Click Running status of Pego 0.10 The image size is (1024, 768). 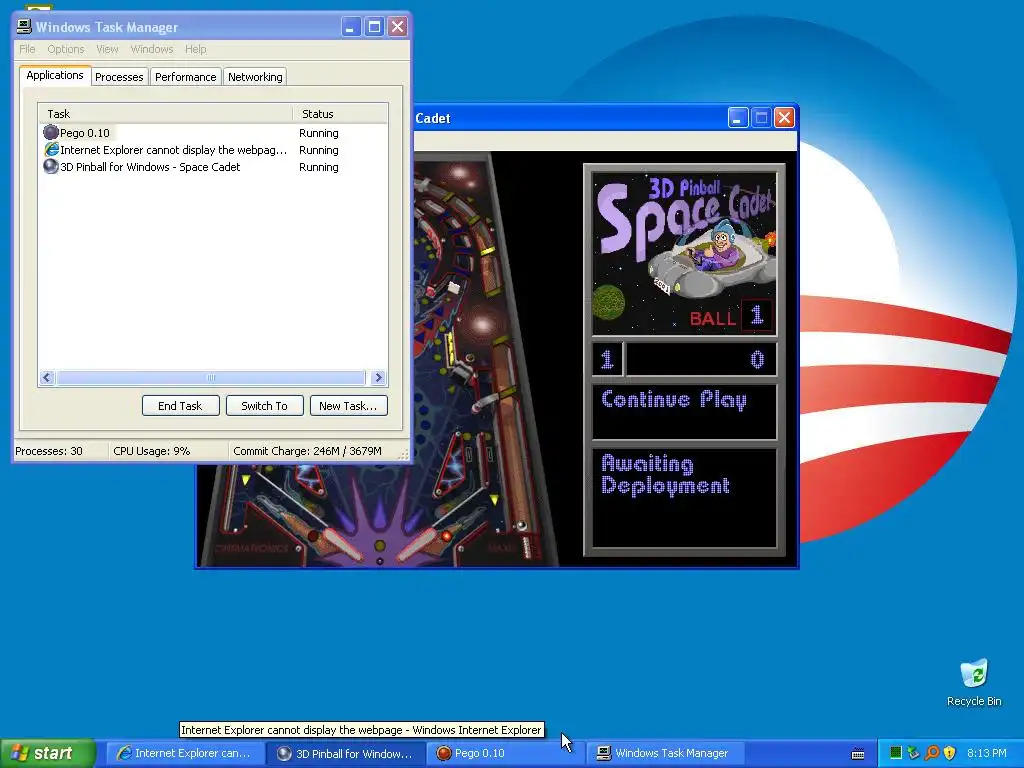[x=319, y=133]
